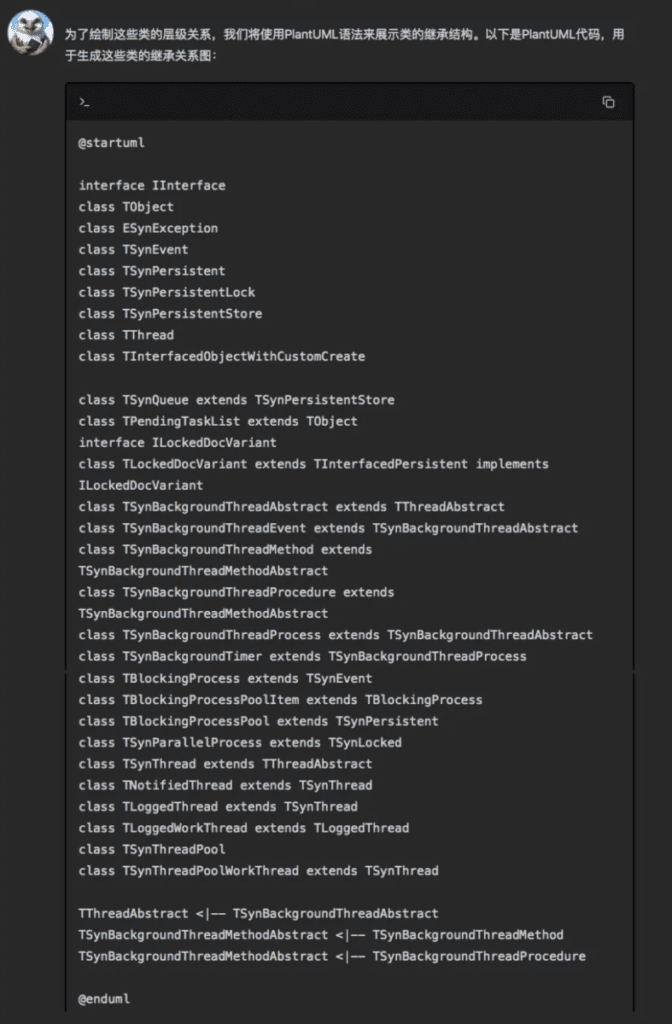Click the 'class TBlockingProcessPoolItem' line
Viewport: 672px width, 1024px height.
280,699
